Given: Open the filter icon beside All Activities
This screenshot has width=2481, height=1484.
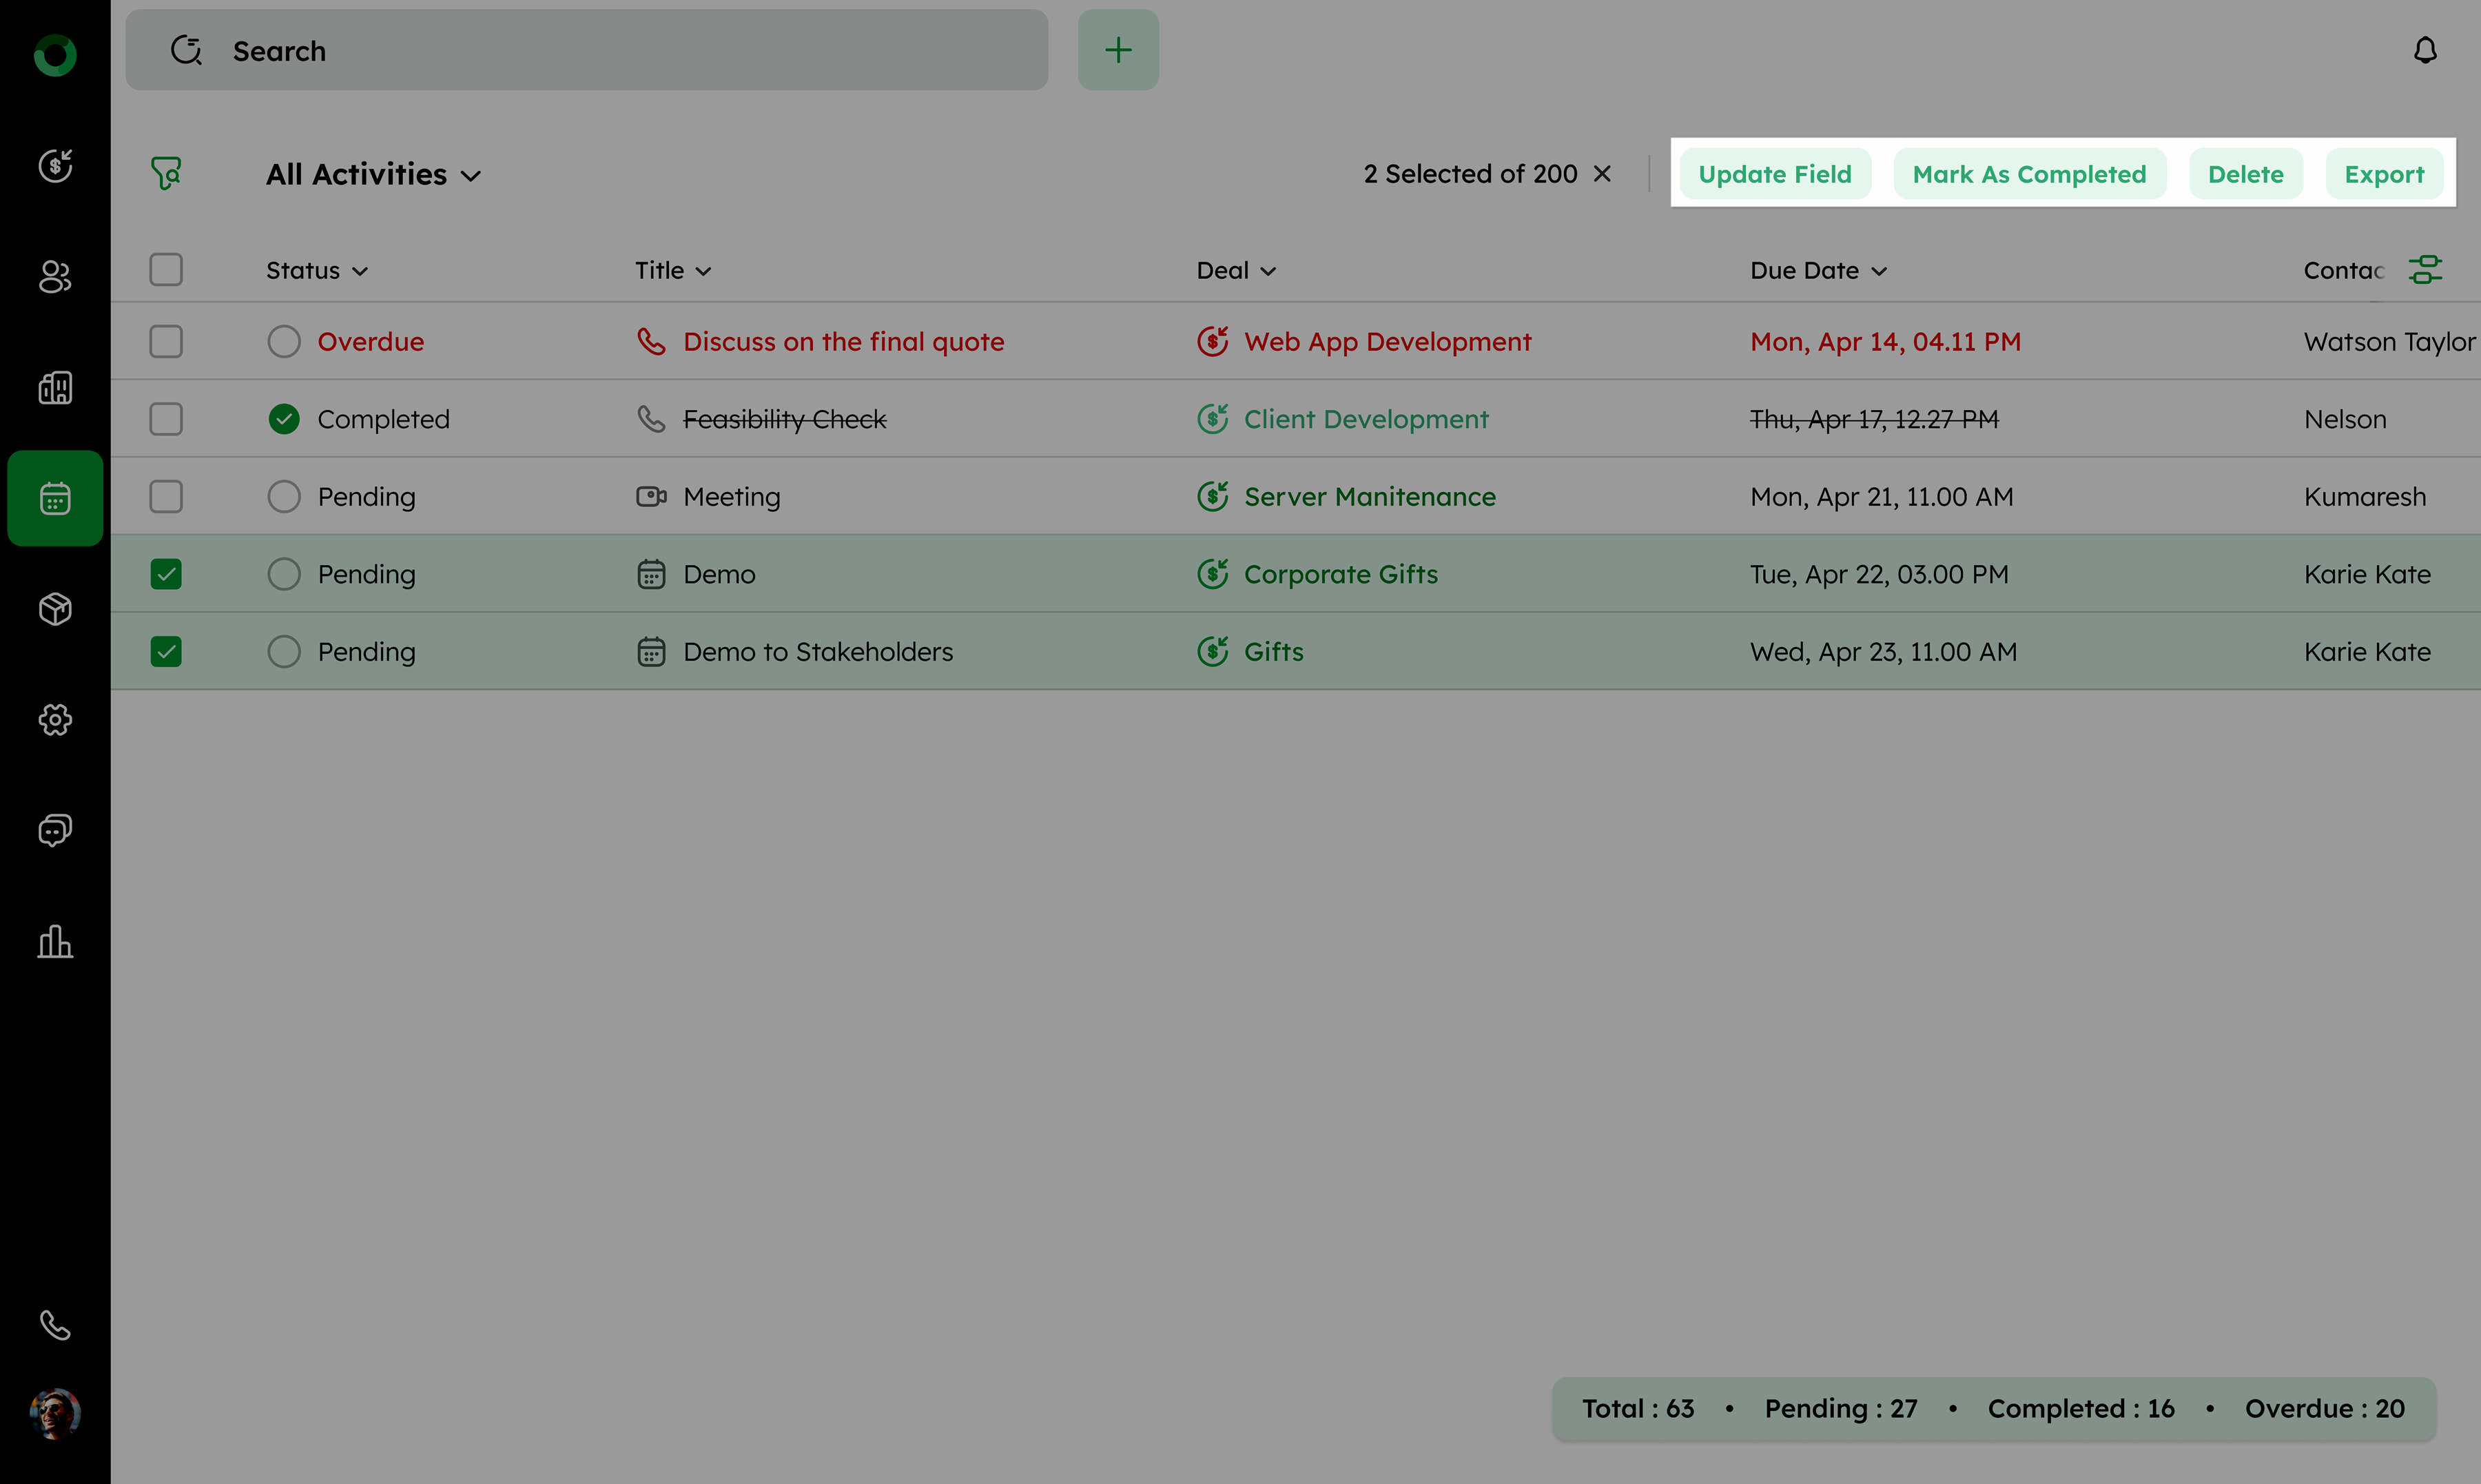Looking at the screenshot, I should pos(166,173).
